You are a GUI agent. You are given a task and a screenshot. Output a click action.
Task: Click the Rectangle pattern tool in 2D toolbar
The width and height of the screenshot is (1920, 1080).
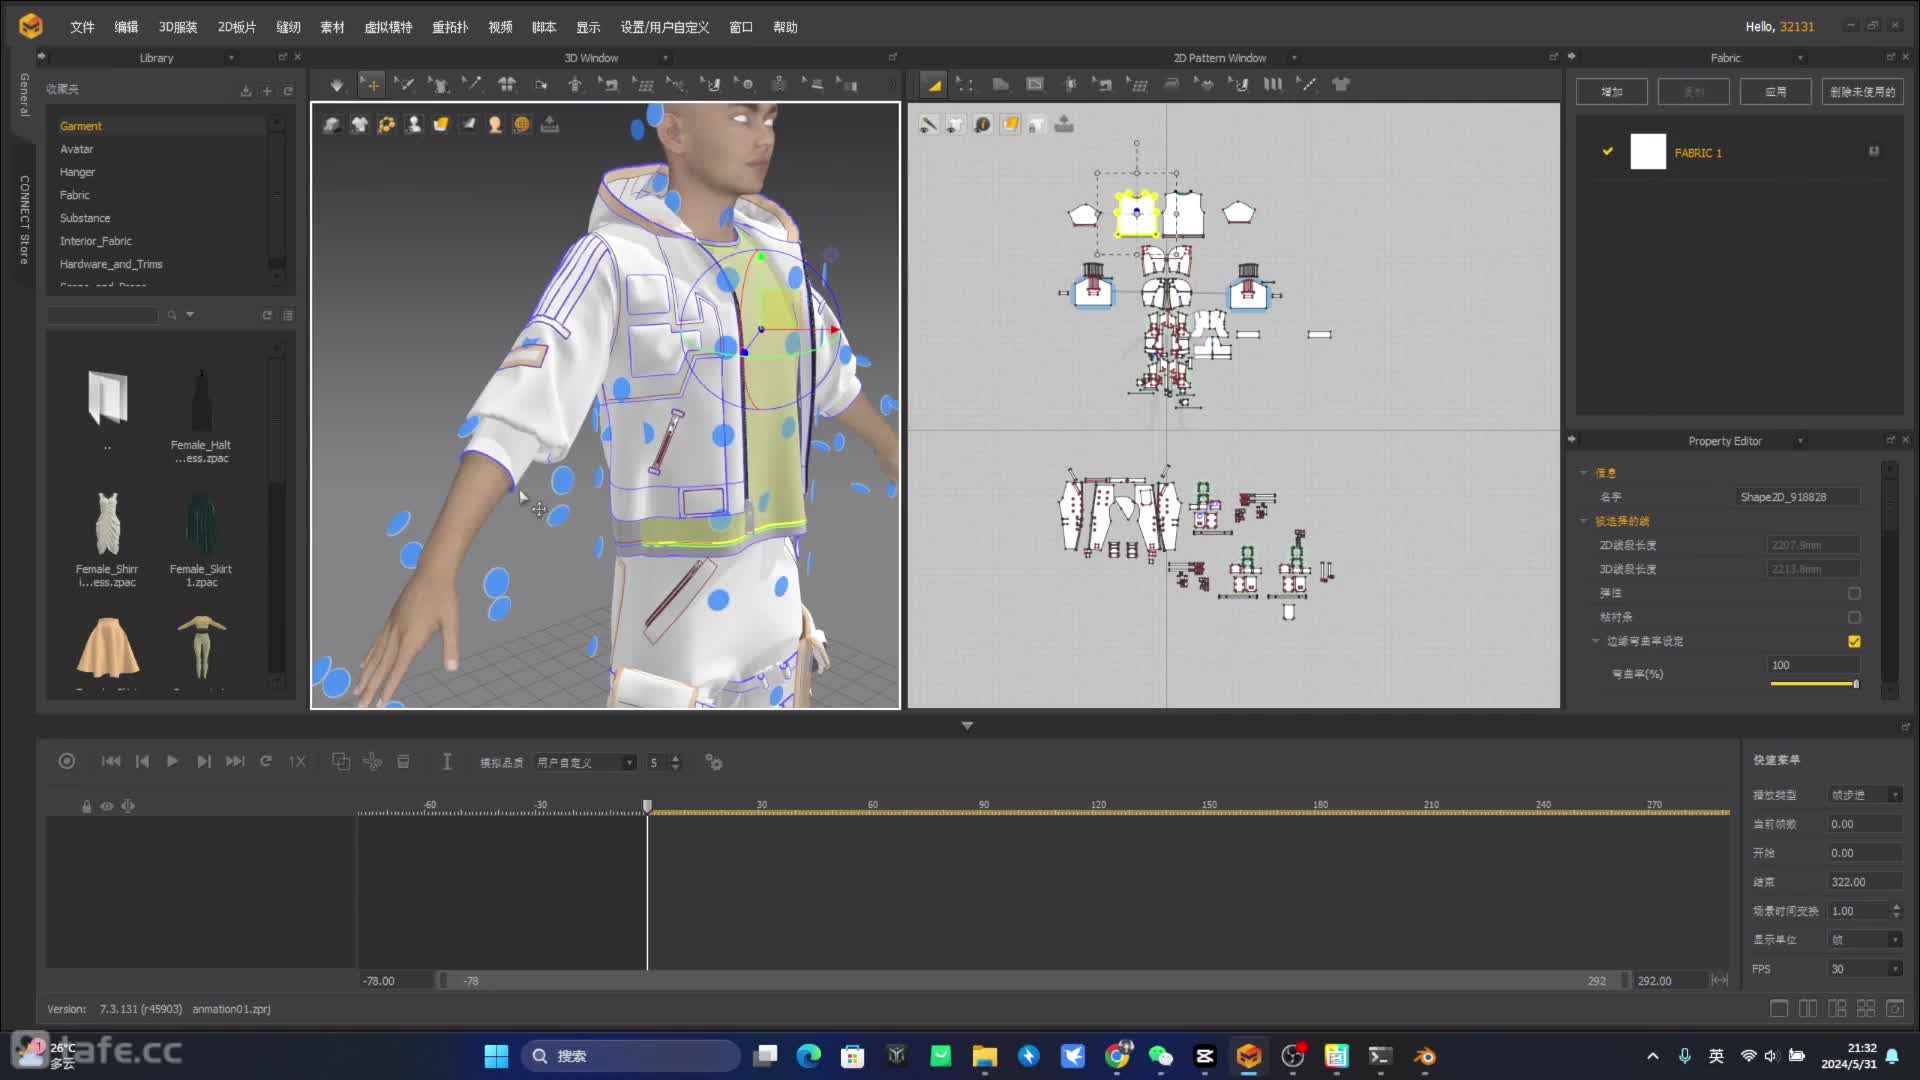point(1035,85)
